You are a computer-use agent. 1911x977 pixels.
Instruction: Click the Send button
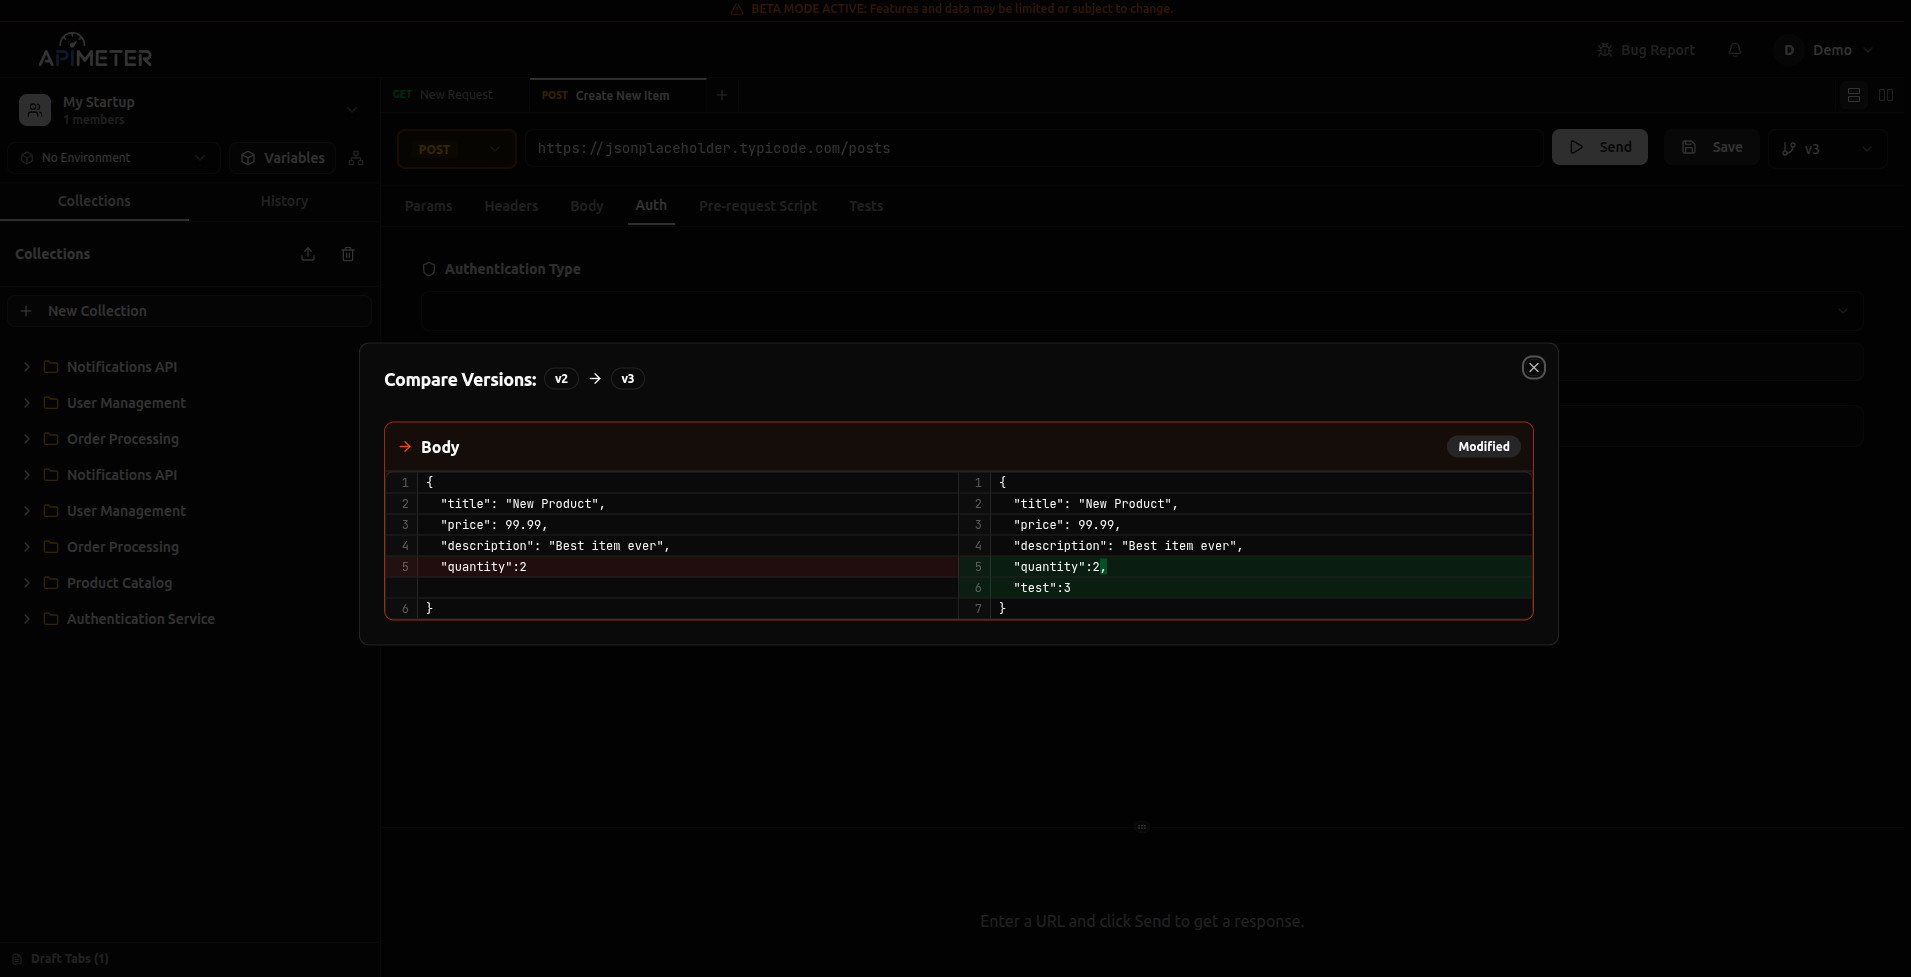(1599, 146)
